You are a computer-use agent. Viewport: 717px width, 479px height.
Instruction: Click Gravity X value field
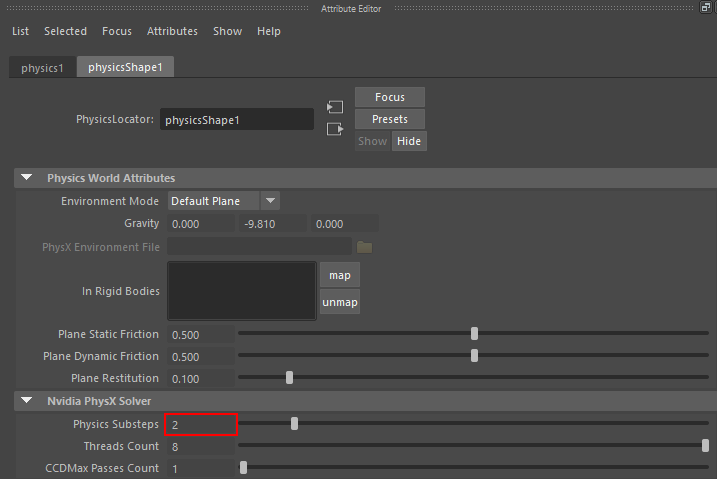[201, 224]
